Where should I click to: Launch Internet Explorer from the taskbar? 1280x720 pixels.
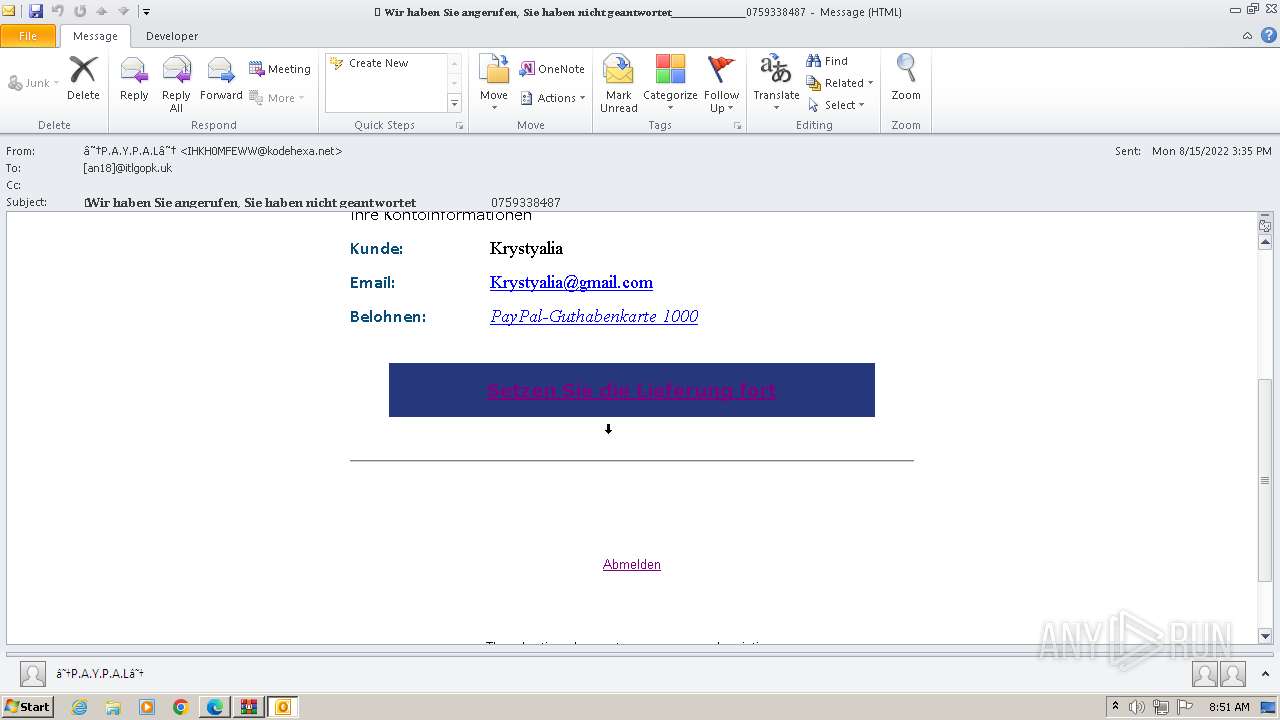coord(79,707)
